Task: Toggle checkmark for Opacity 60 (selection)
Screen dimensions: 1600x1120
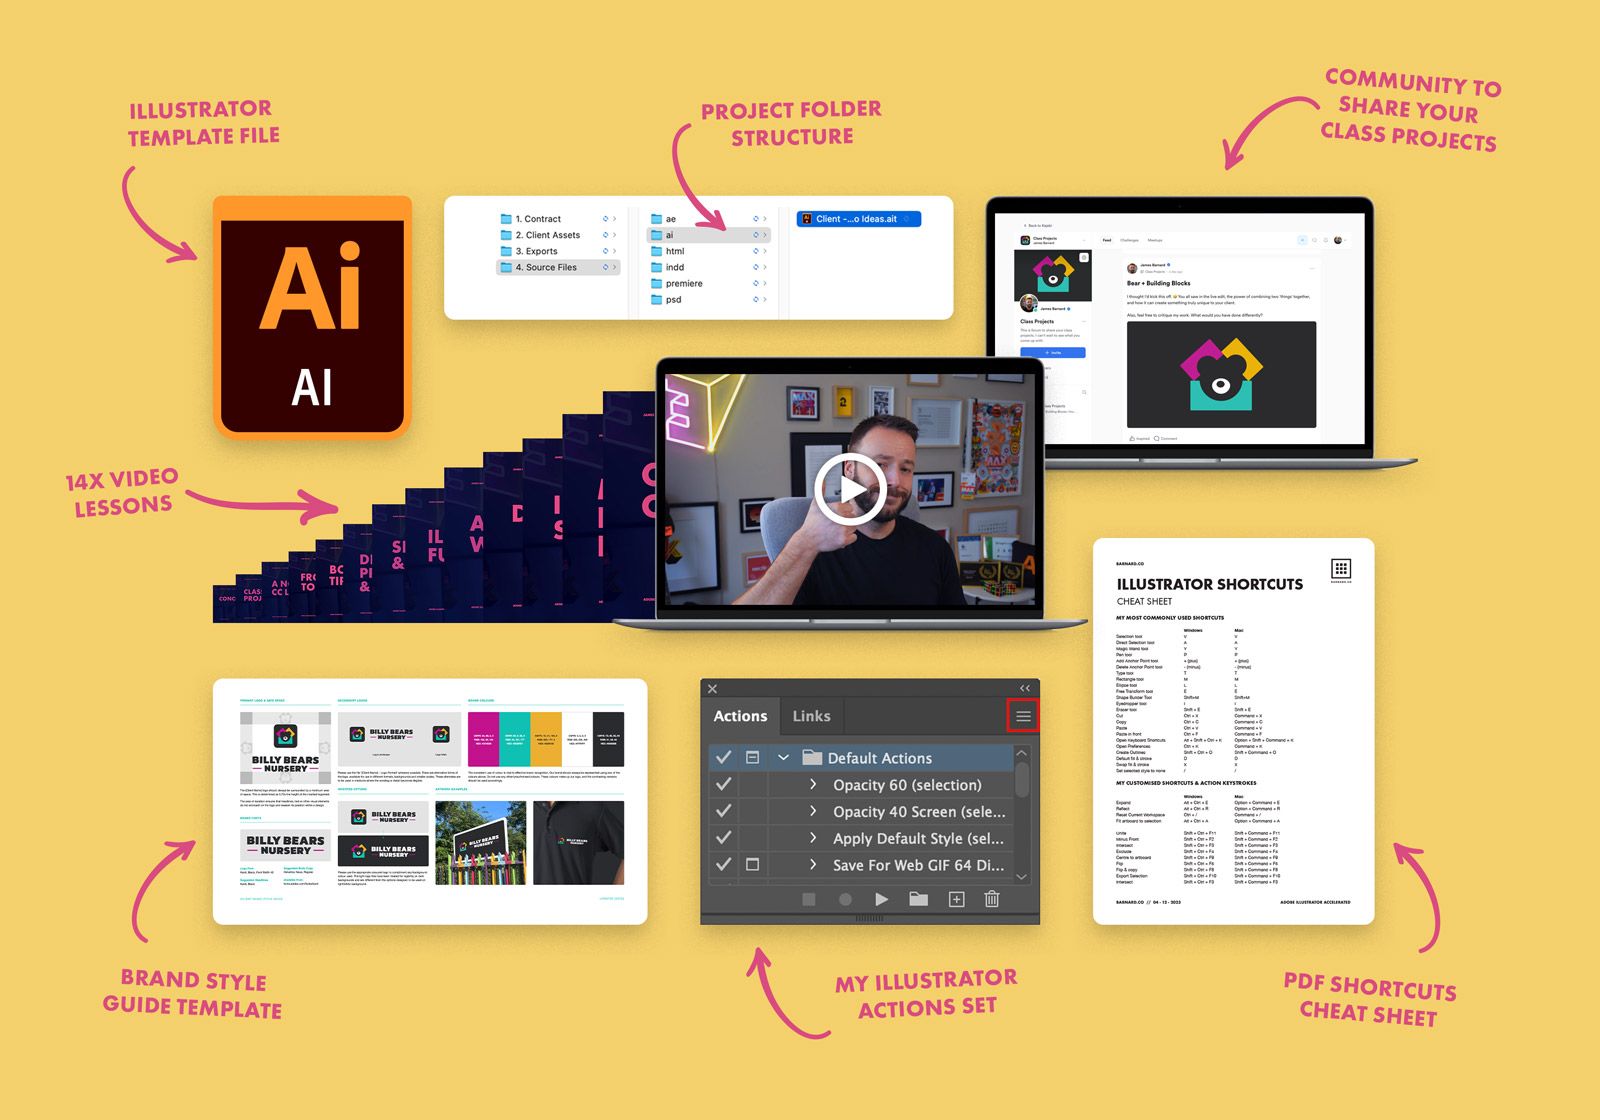Action: point(724,785)
